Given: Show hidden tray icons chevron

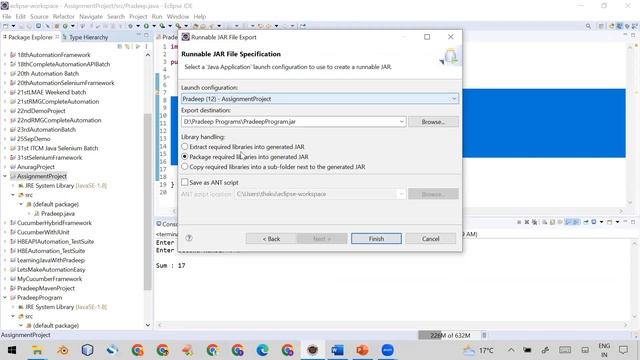Looking at the screenshot, I should [511, 350].
